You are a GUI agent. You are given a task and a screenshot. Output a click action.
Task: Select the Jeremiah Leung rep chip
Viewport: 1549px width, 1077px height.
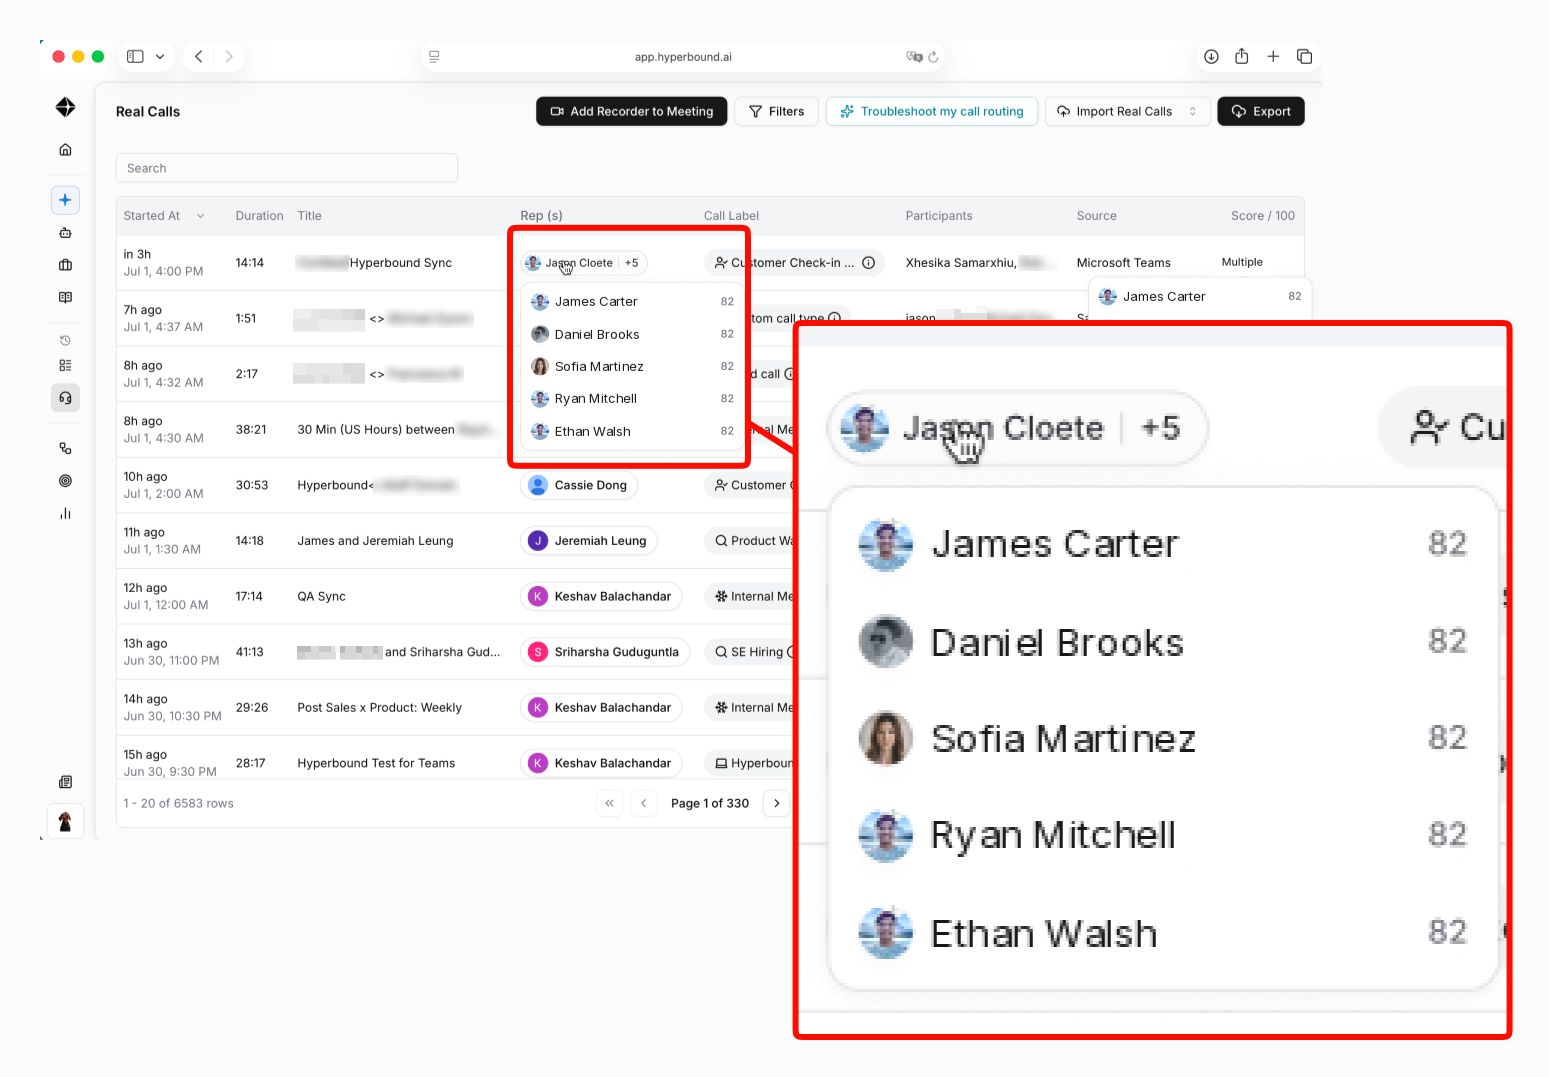tap(589, 541)
